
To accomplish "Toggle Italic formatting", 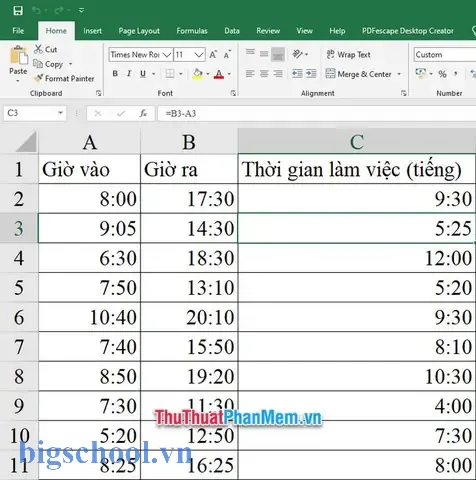I will point(129,74).
